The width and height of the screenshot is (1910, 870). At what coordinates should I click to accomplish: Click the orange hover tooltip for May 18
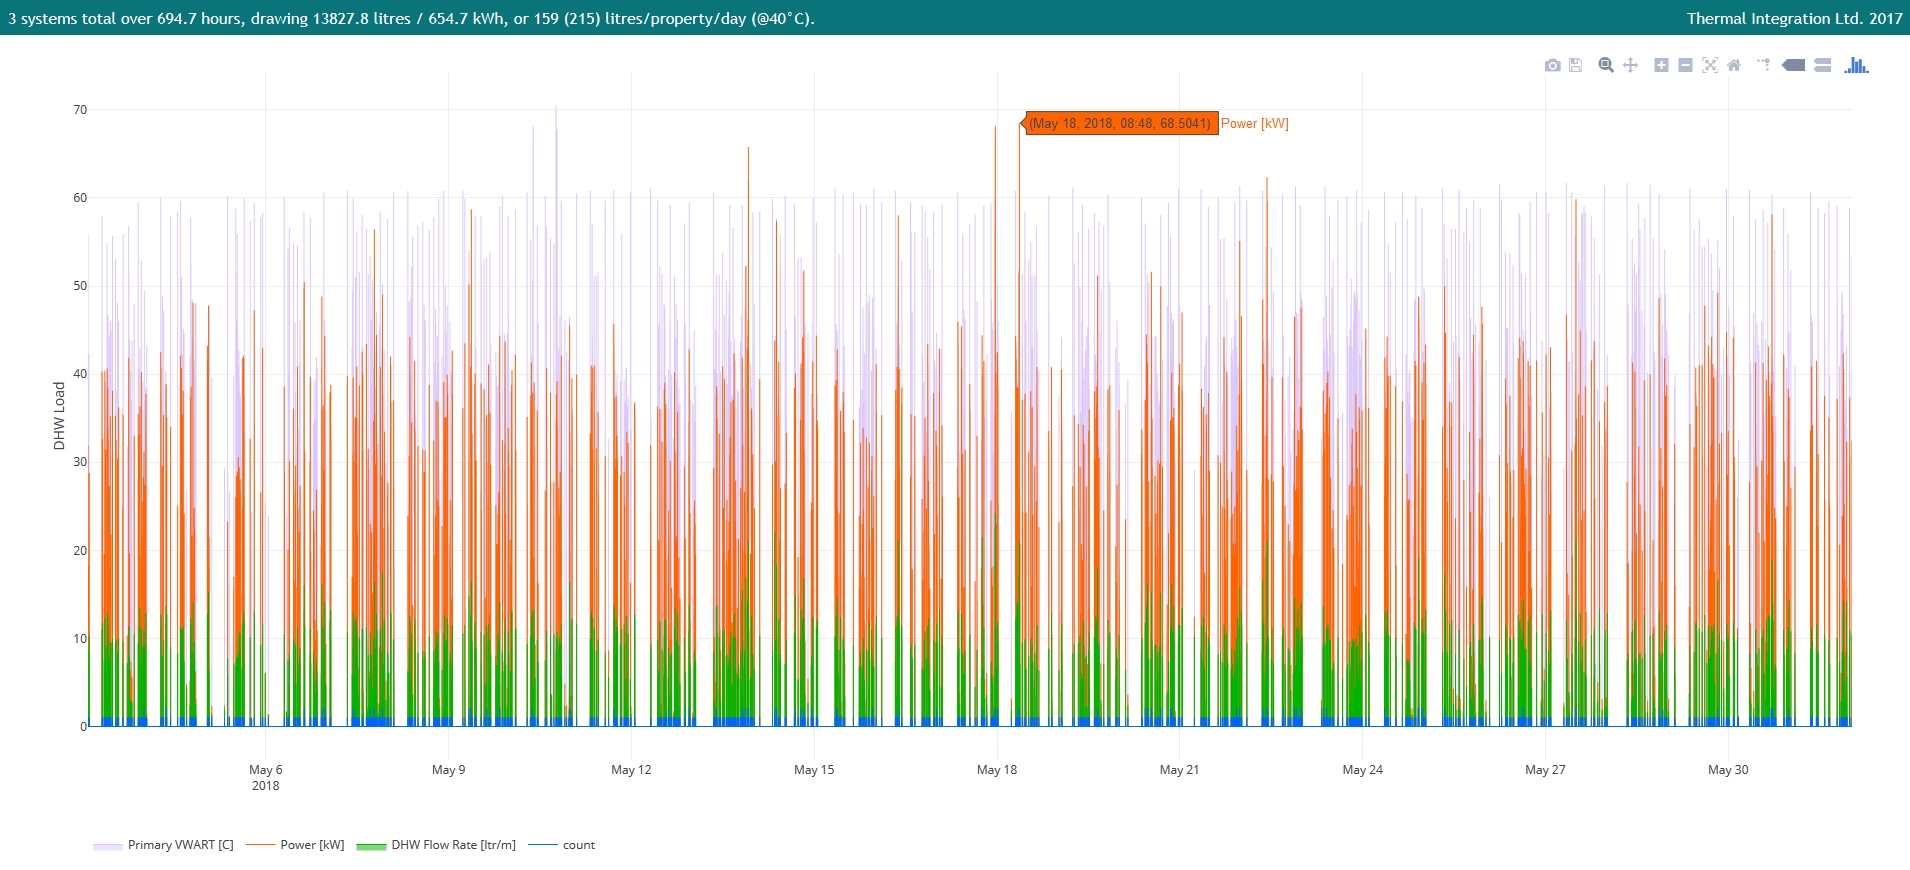1120,123
